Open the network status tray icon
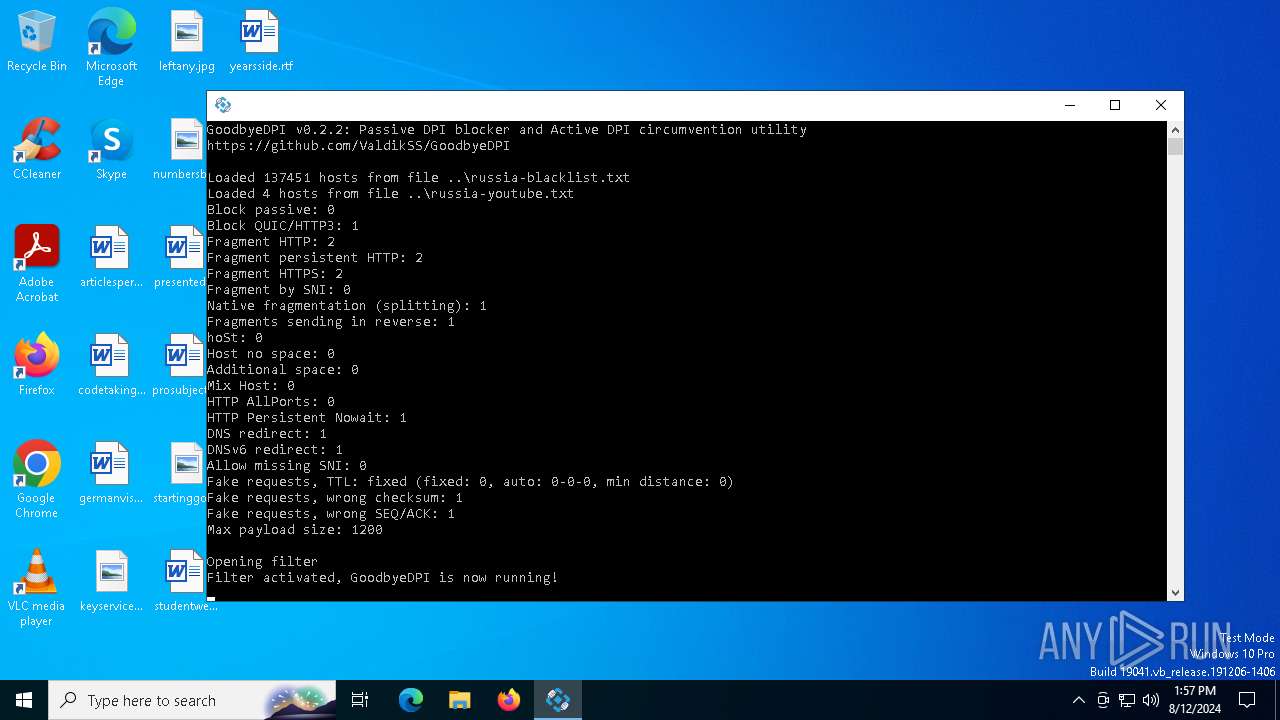Viewport: 1280px width, 720px height. (x=1127, y=700)
